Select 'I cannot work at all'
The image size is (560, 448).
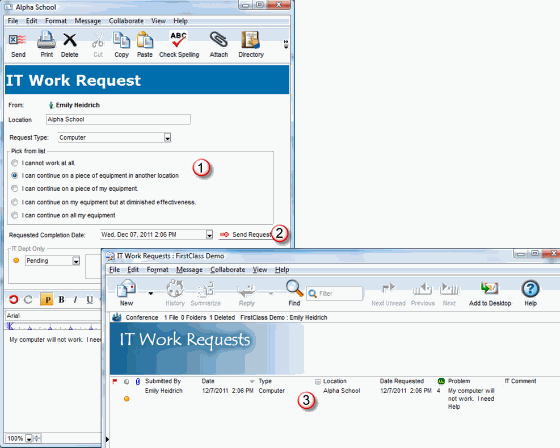tap(15, 163)
